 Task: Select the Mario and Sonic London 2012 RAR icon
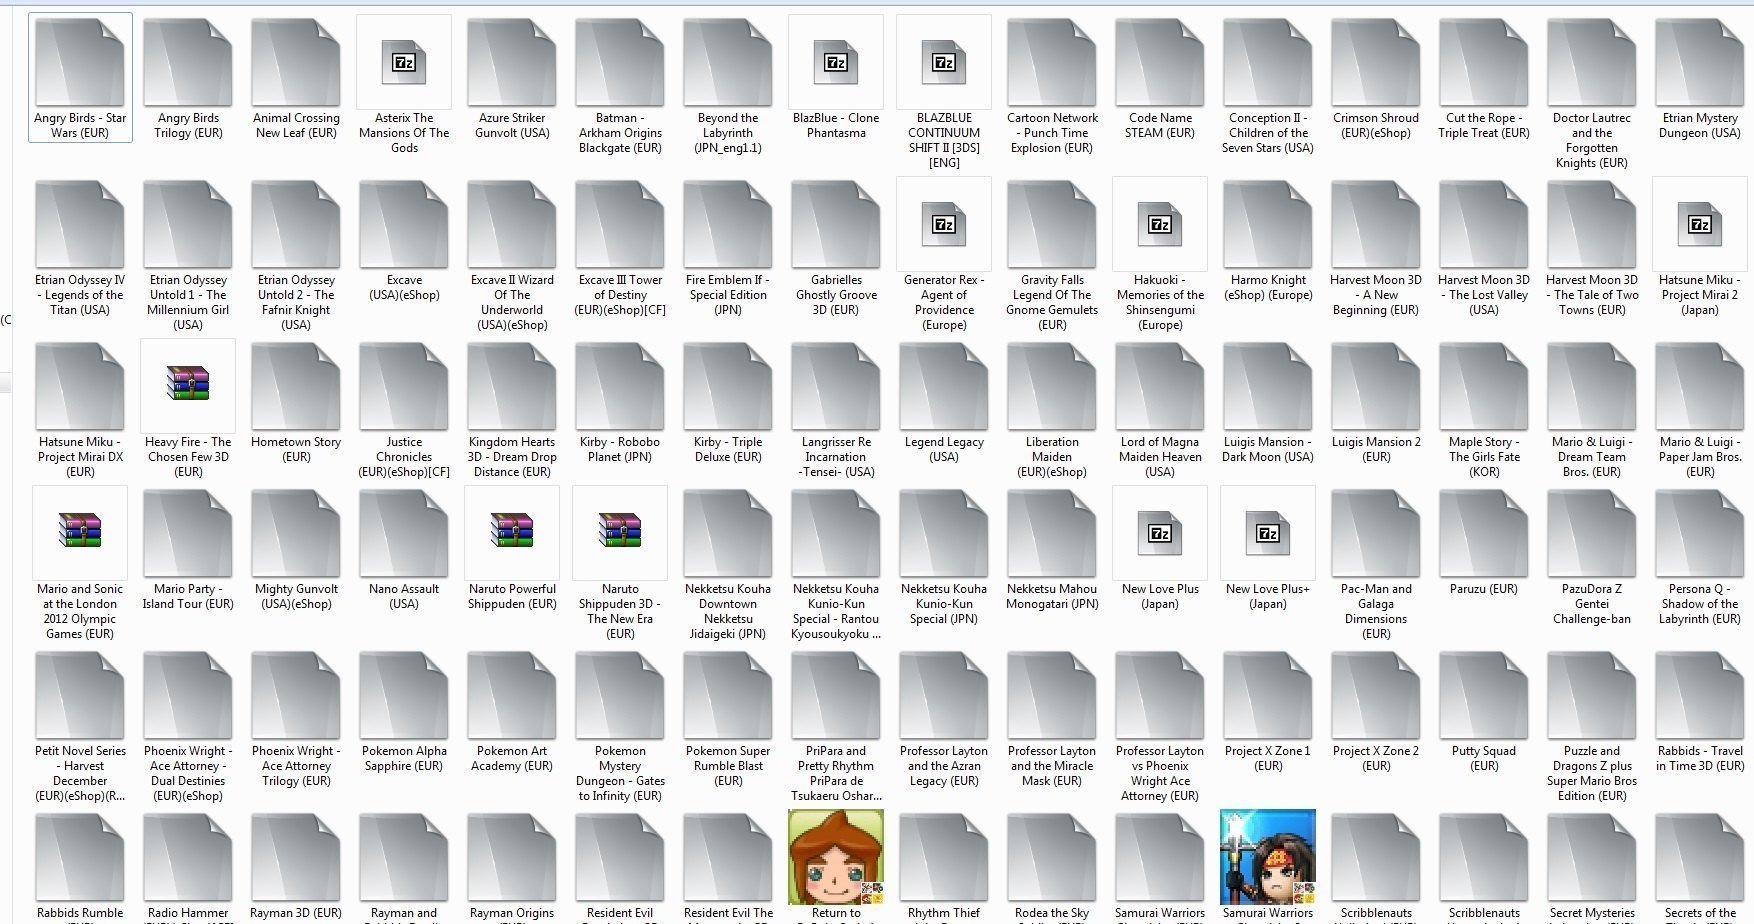pyautogui.click(x=80, y=533)
